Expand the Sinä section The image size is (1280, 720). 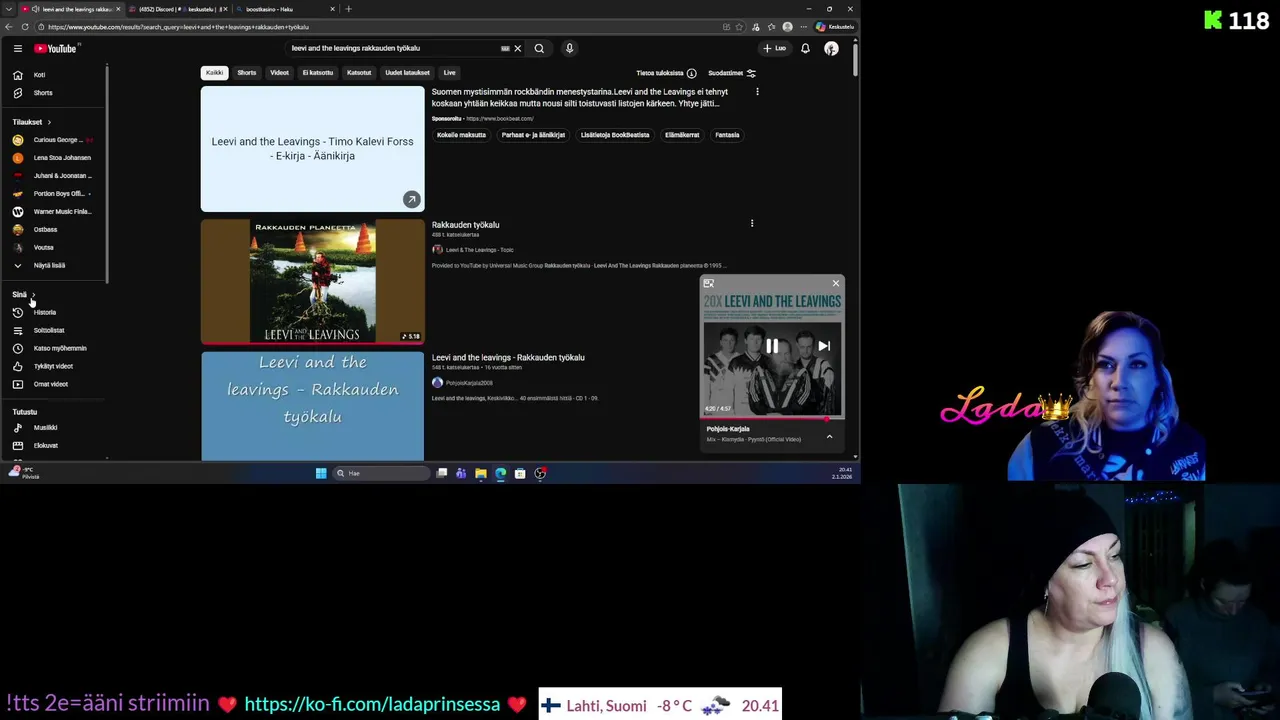click(x=23, y=295)
